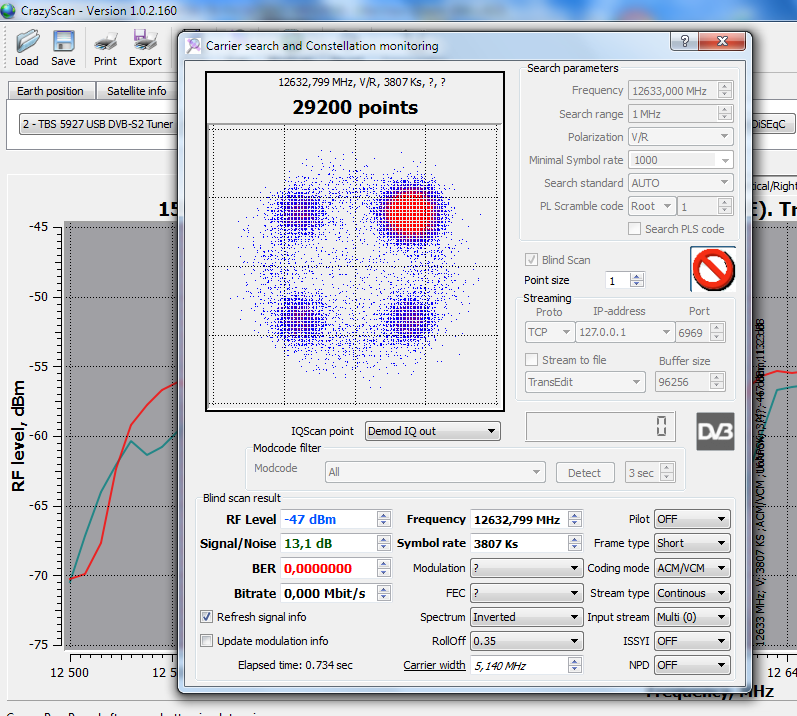Uncheck Refresh signal info

click(x=206, y=617)
